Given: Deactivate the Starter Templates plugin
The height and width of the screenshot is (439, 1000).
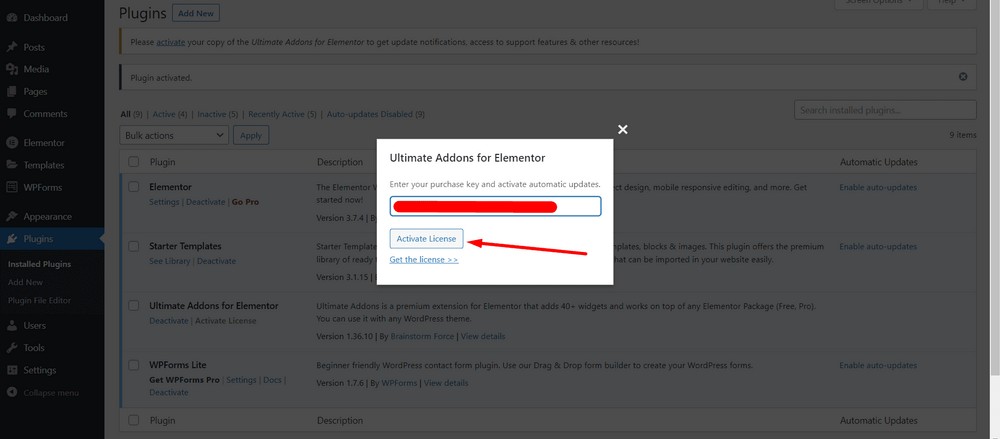Looking at the screenshot, I should [x=216, y=261].
